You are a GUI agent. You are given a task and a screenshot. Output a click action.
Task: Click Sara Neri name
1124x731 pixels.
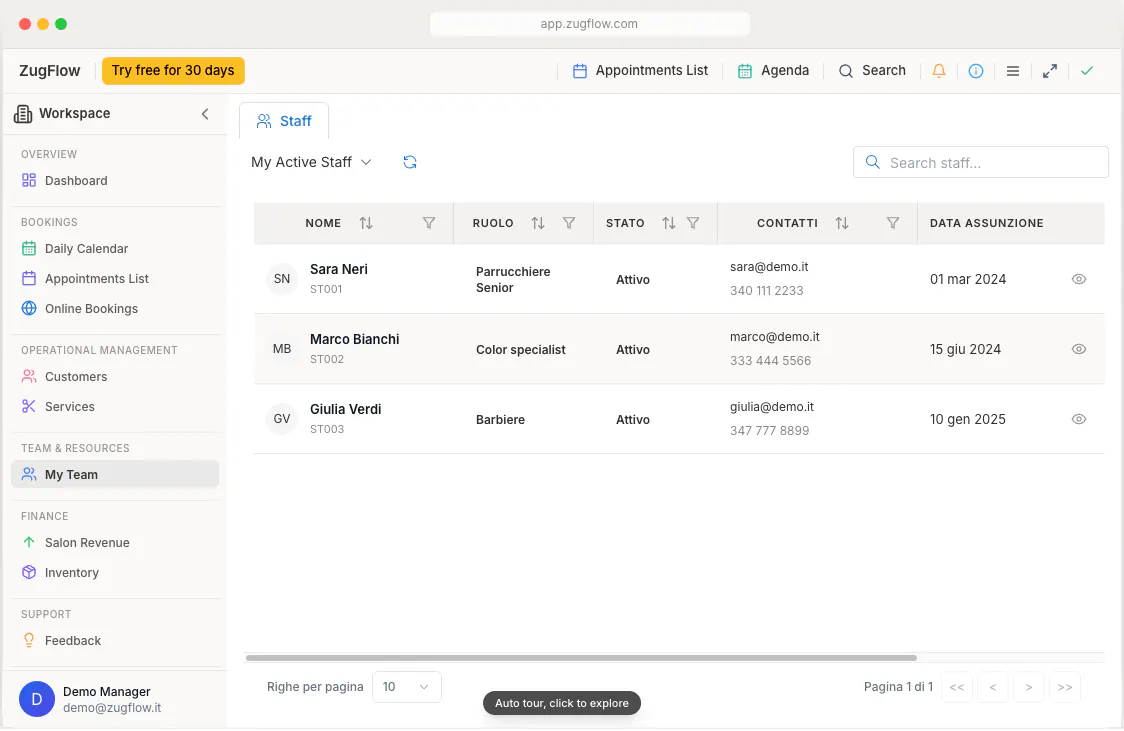click(x=338, y=269)
